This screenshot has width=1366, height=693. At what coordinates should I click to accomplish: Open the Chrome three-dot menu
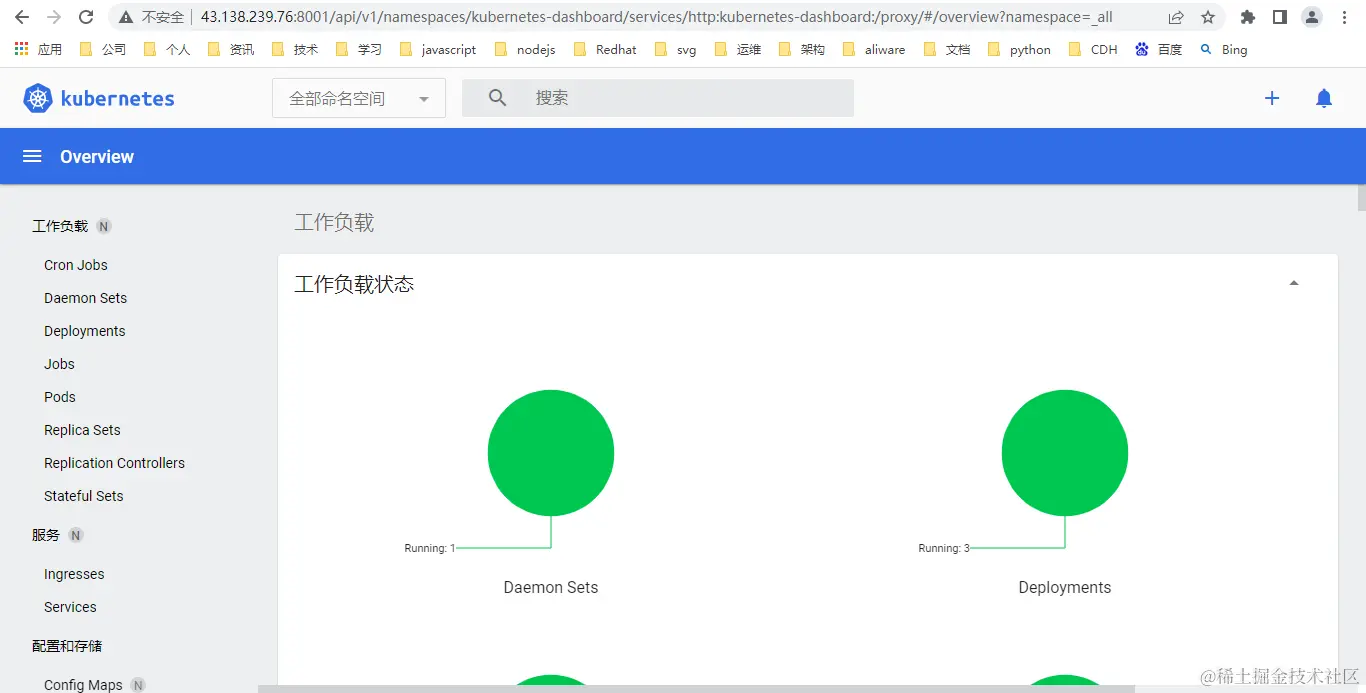click(x=1344, y=17)
